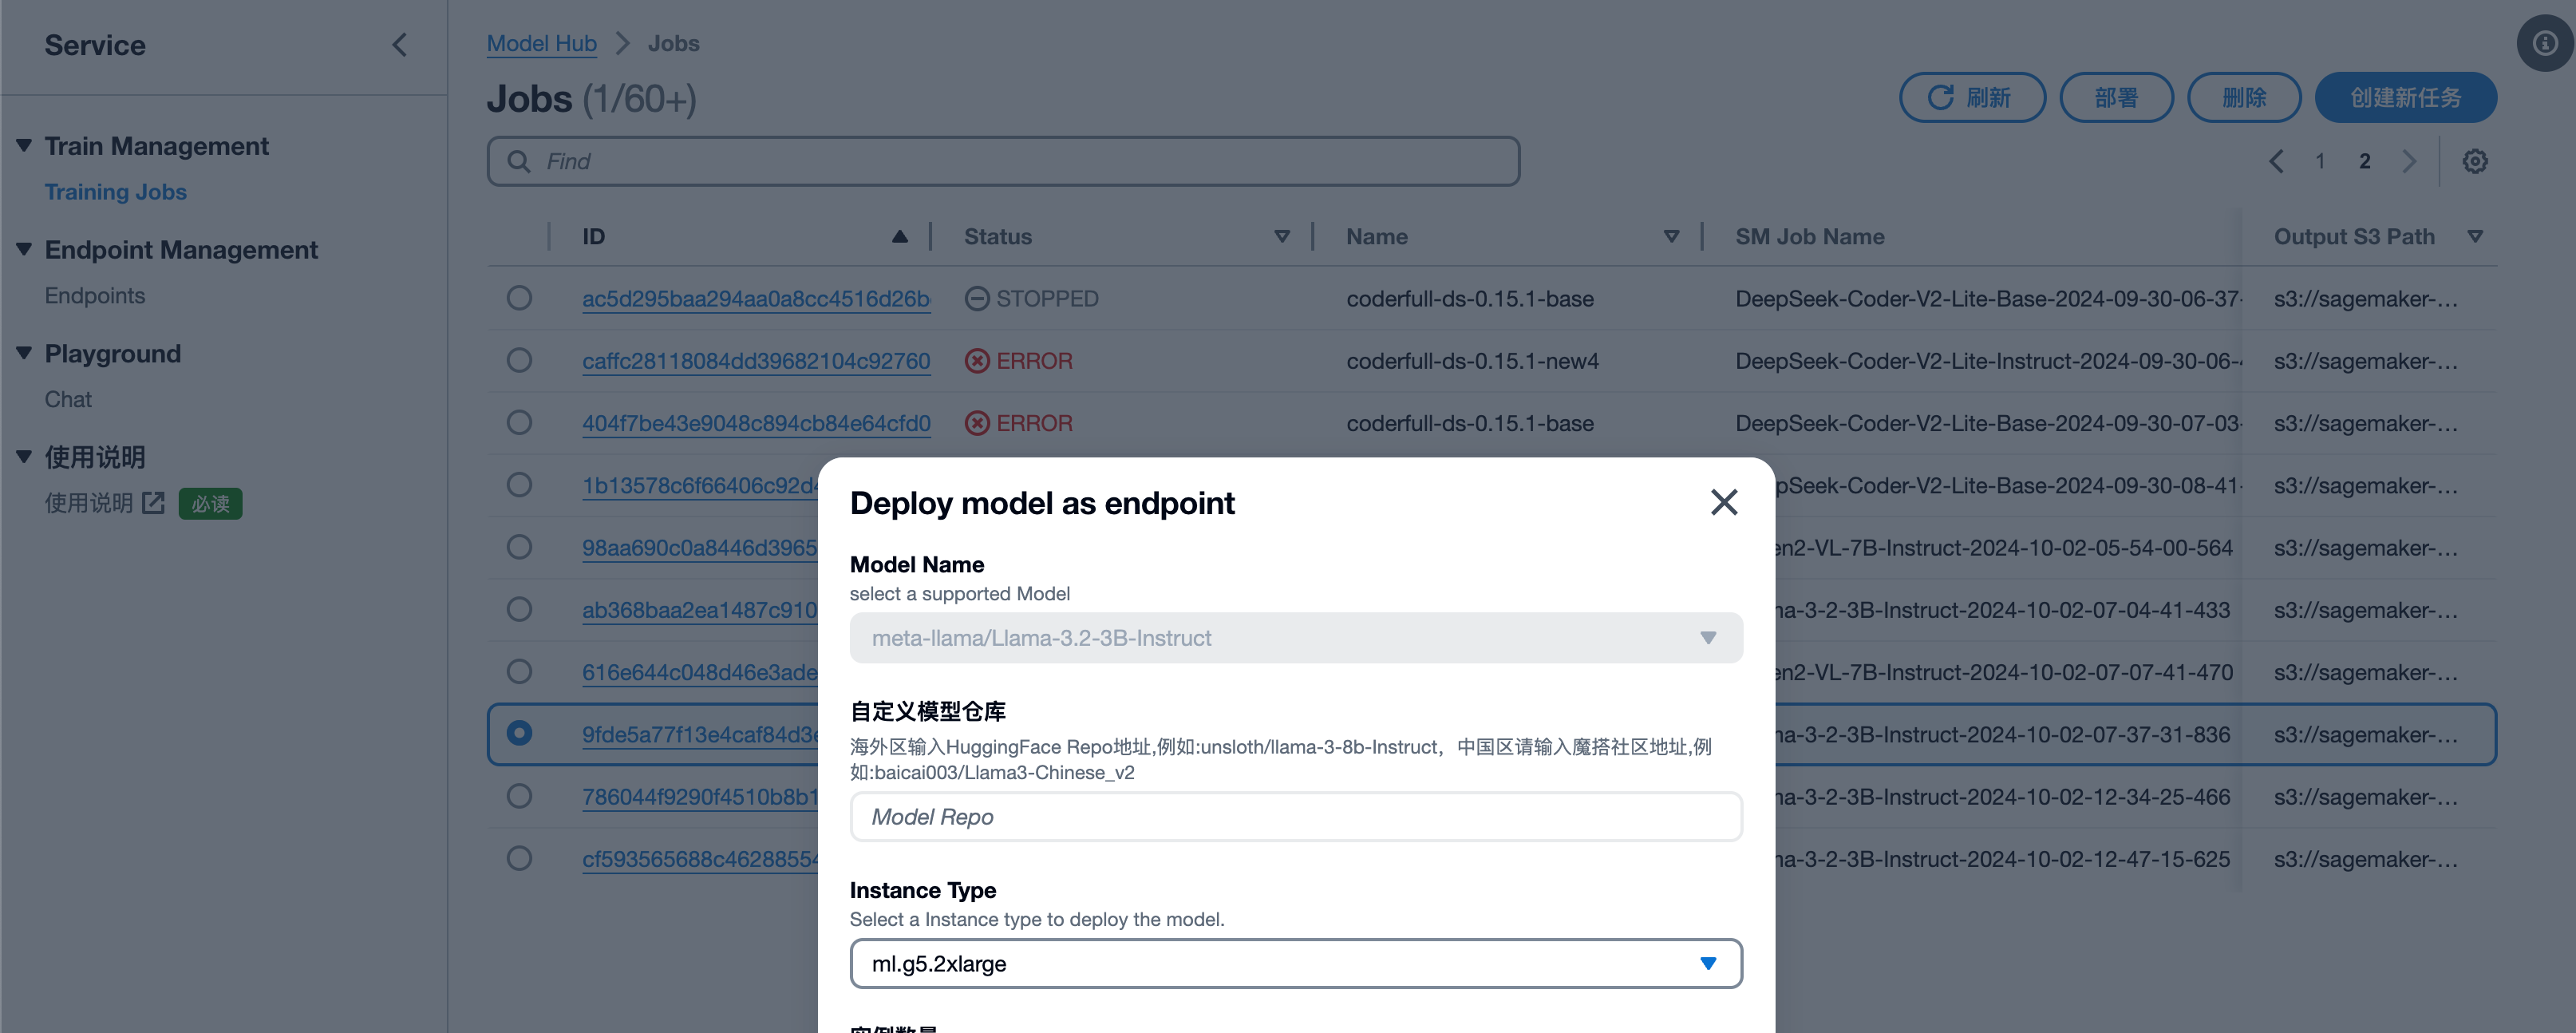2576x1033 pixels.
Task: Close the Deploy model dialog
Action: pyautogui.click(x=1723, y=502)
